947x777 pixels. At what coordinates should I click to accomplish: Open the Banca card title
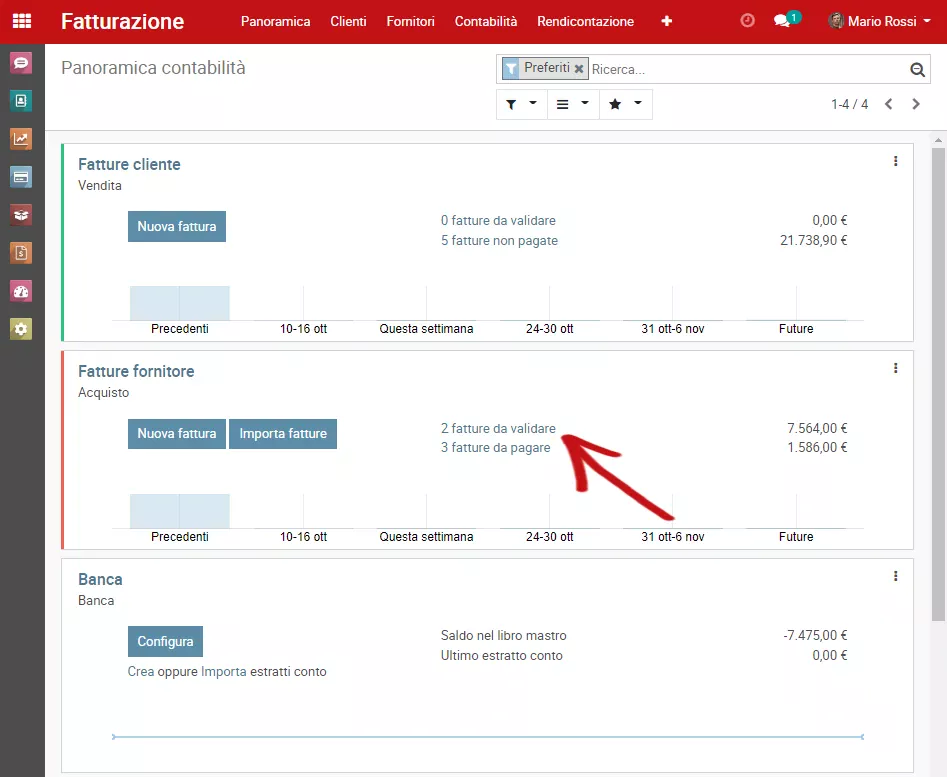pyautogui.click(x=100, y=580)
